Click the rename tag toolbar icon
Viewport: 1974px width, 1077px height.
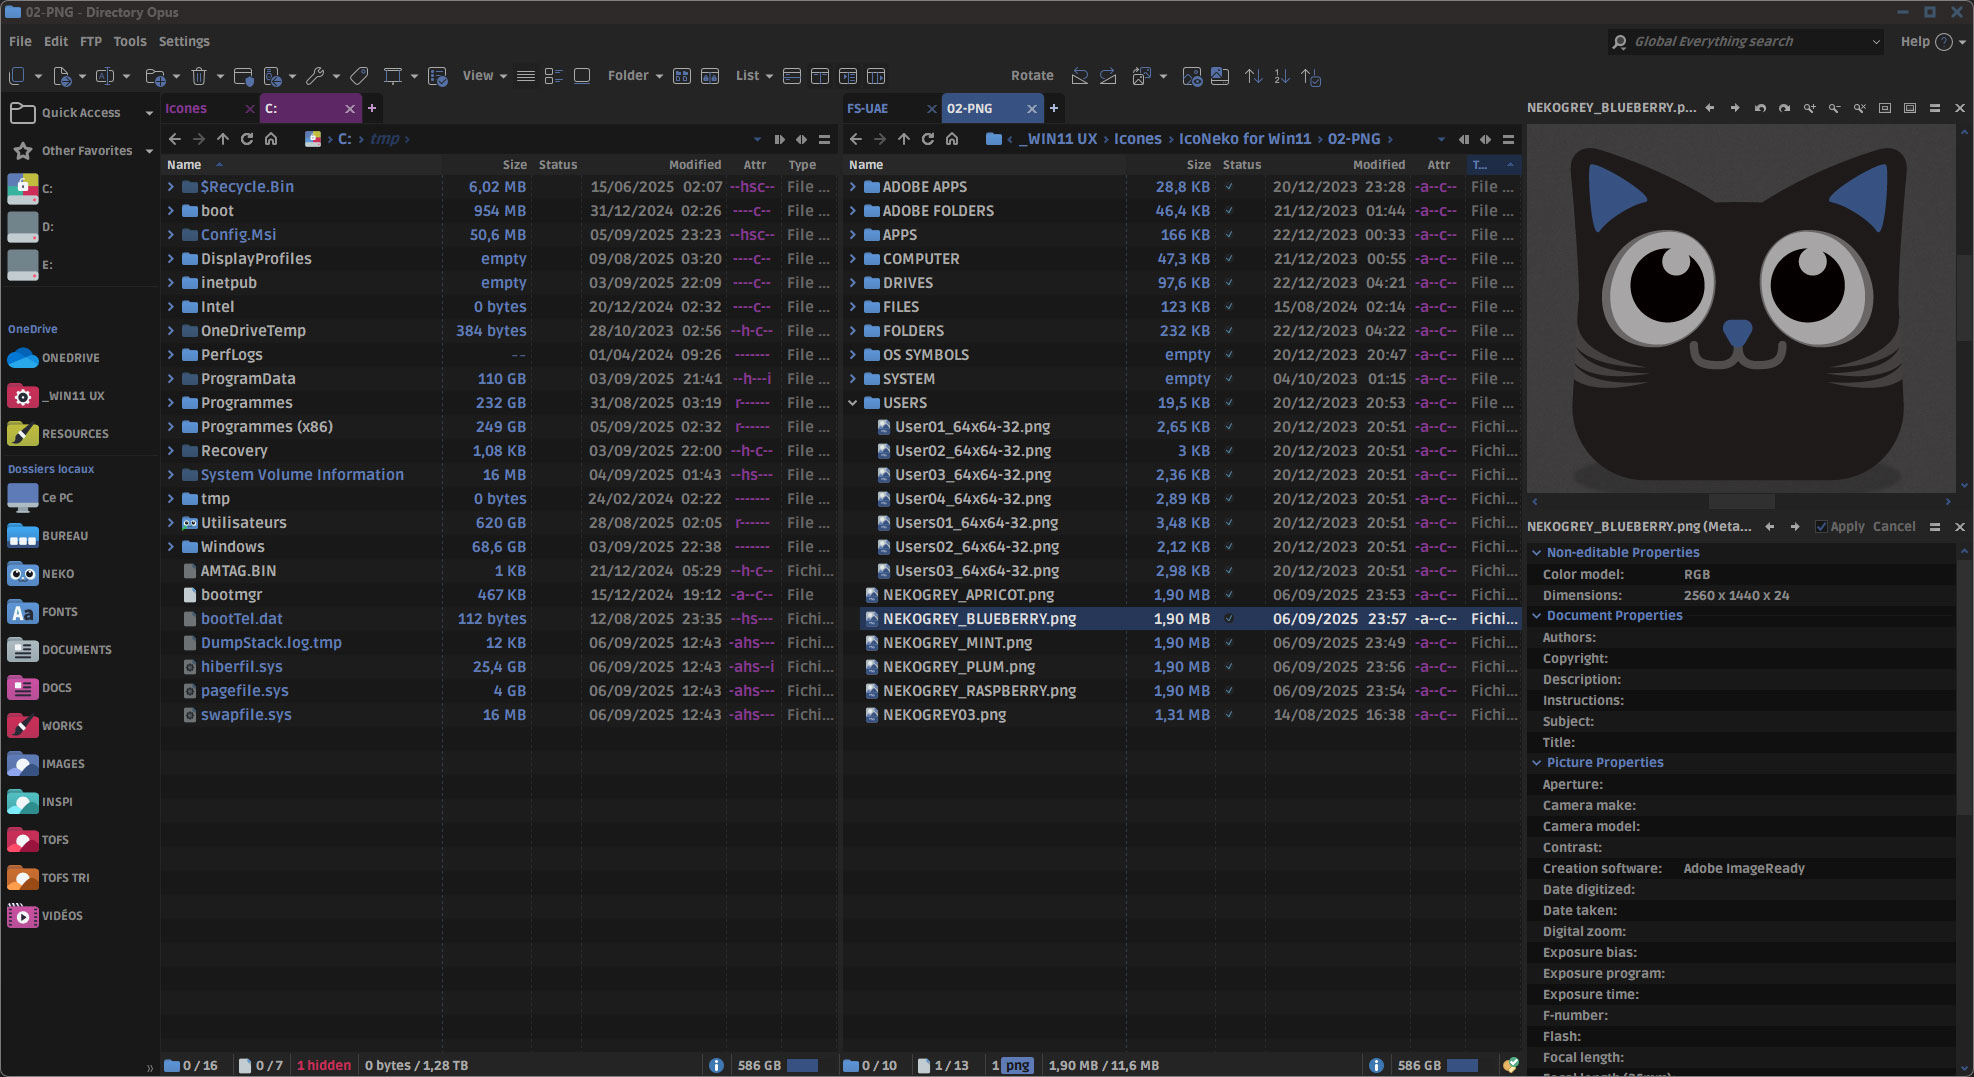coord(360,76)
